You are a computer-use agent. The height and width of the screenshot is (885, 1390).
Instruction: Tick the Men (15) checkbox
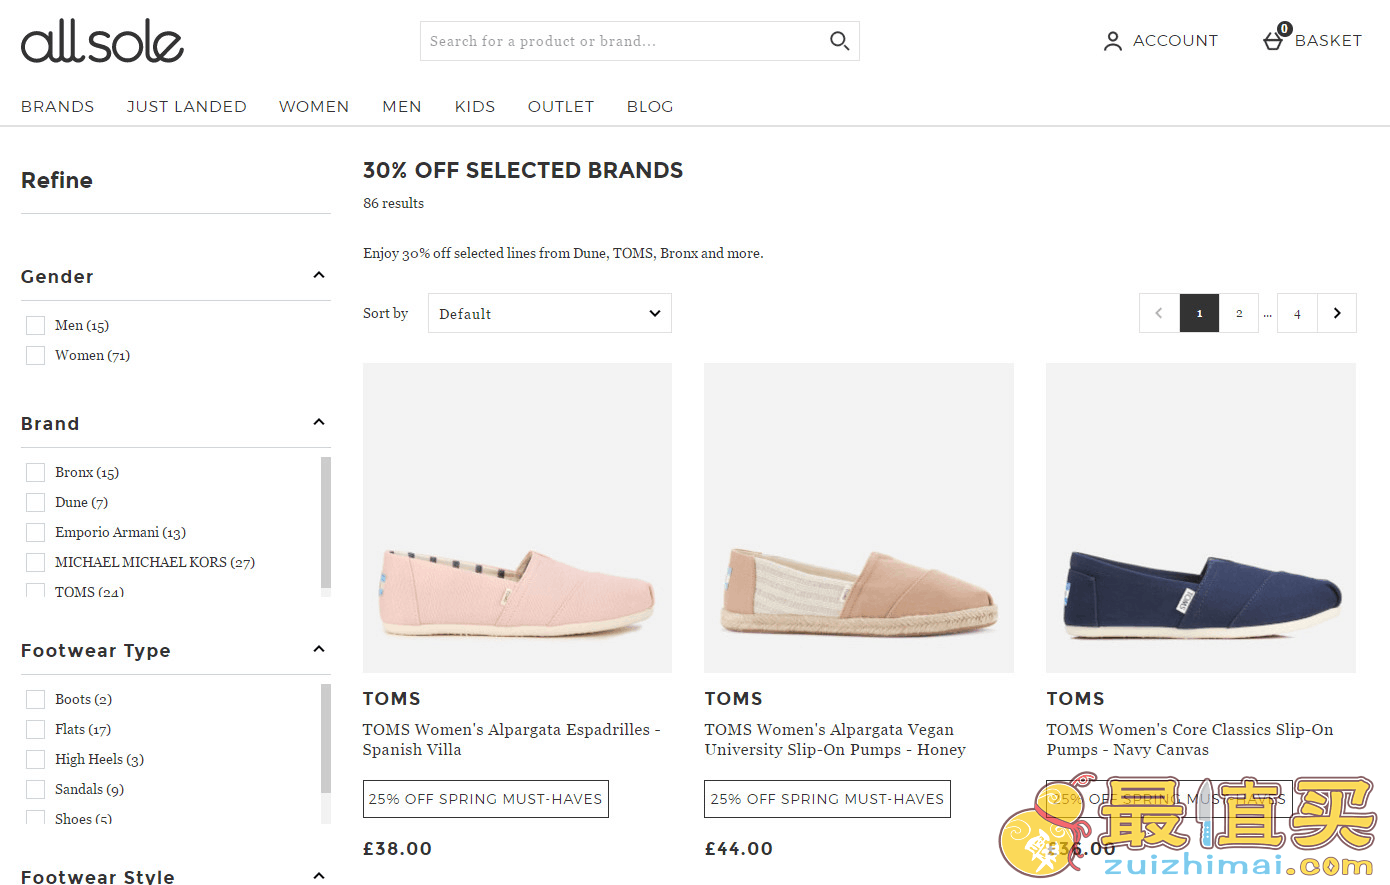(x=35, y=325)
